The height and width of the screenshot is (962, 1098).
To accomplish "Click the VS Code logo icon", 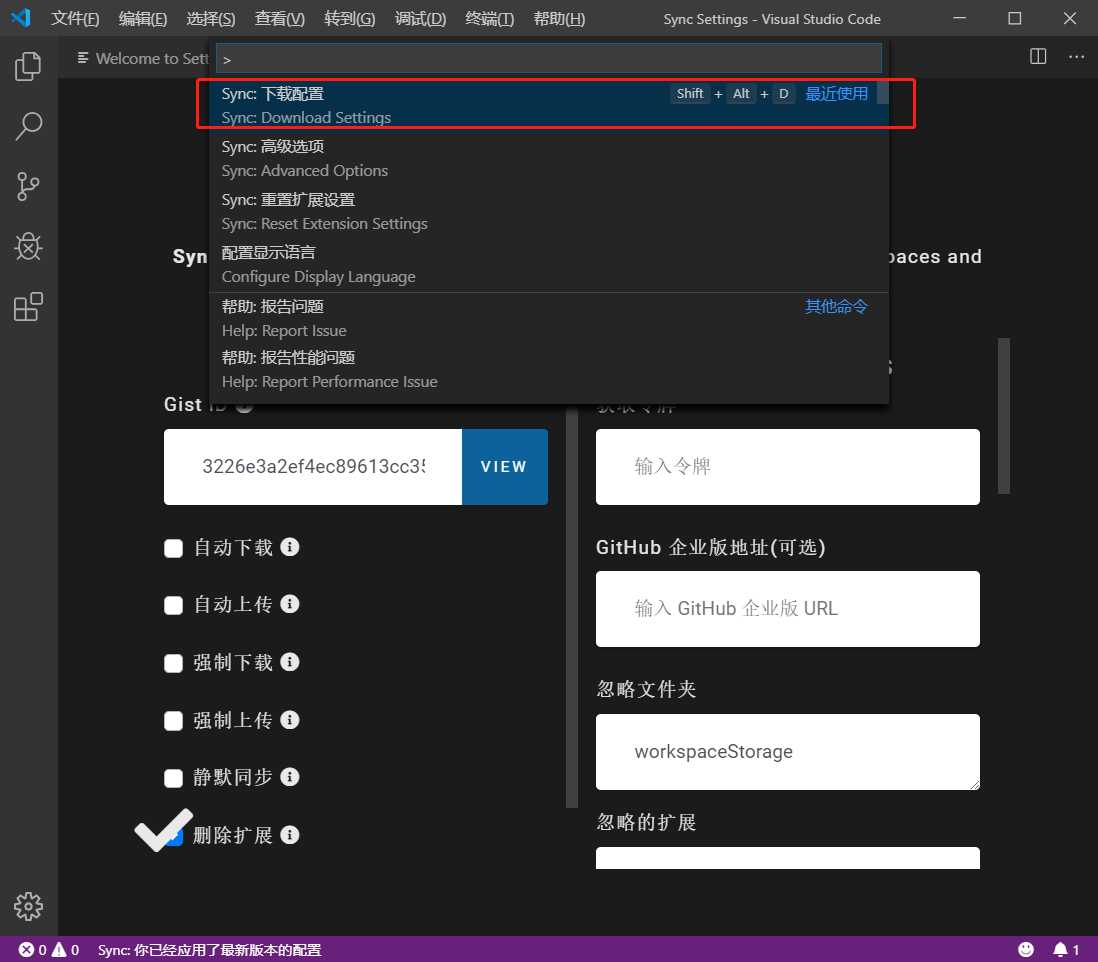I will [21, 18].
